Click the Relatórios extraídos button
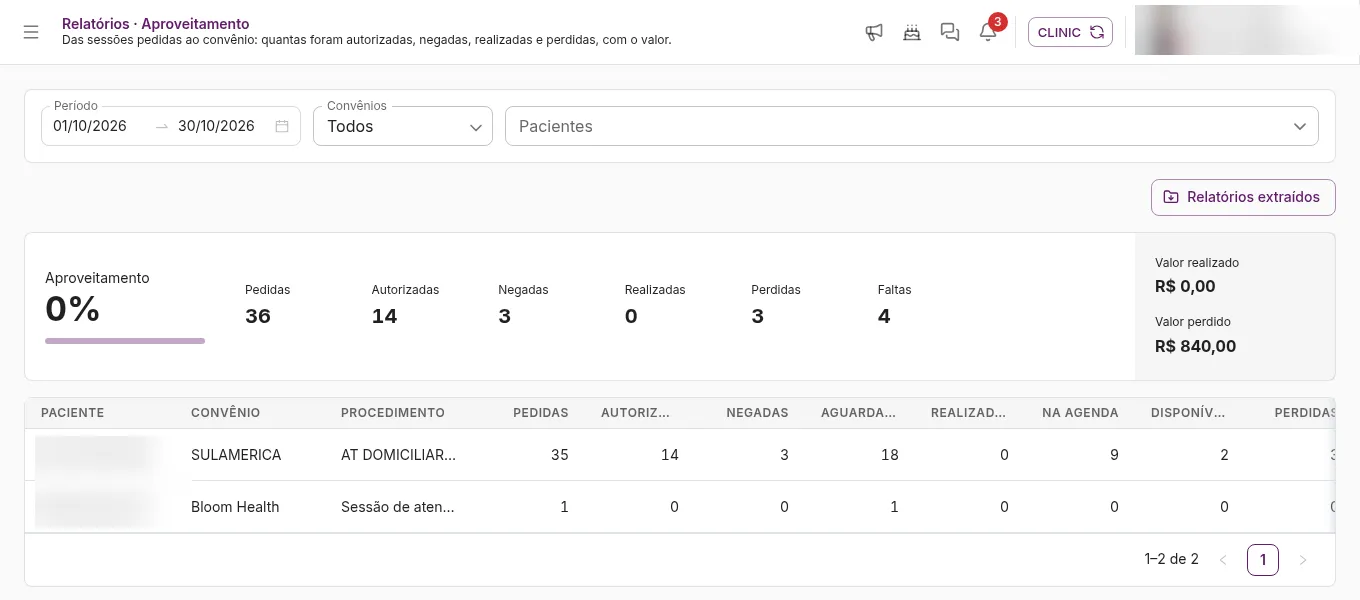 1243,197
